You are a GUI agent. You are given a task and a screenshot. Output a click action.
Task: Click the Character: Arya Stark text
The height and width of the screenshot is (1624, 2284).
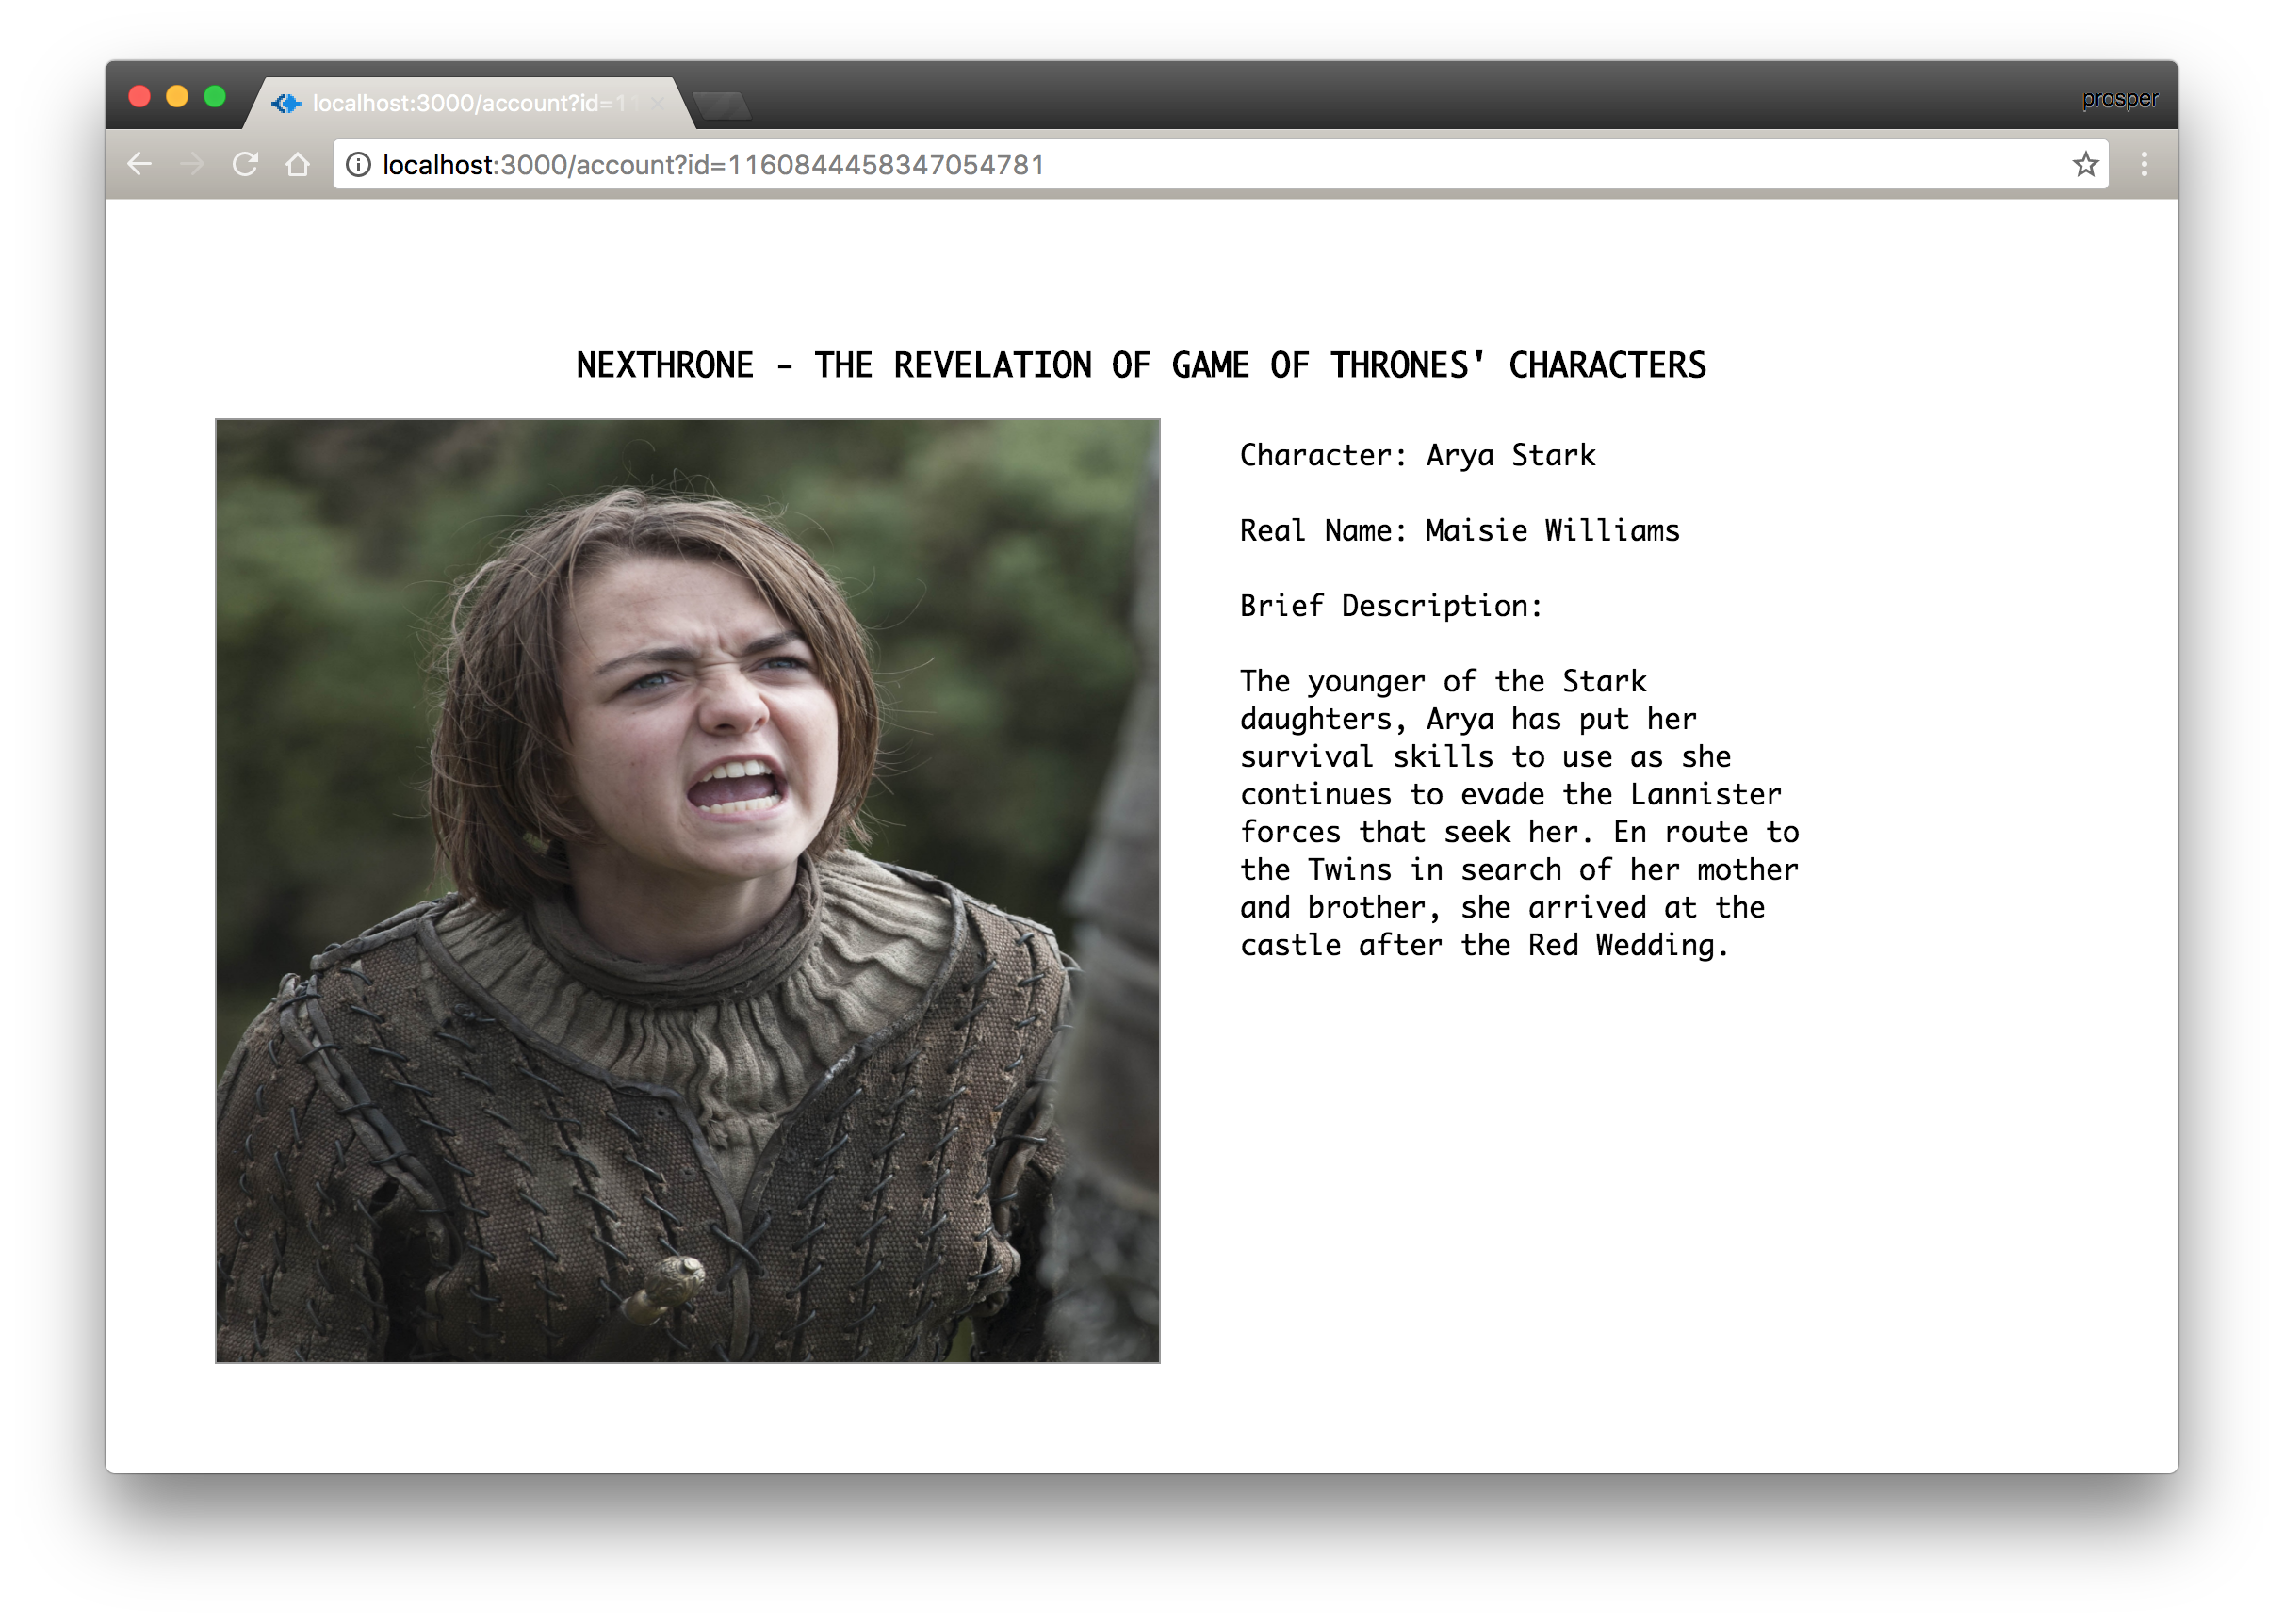pyautogui.click(x=1416, y=455)
